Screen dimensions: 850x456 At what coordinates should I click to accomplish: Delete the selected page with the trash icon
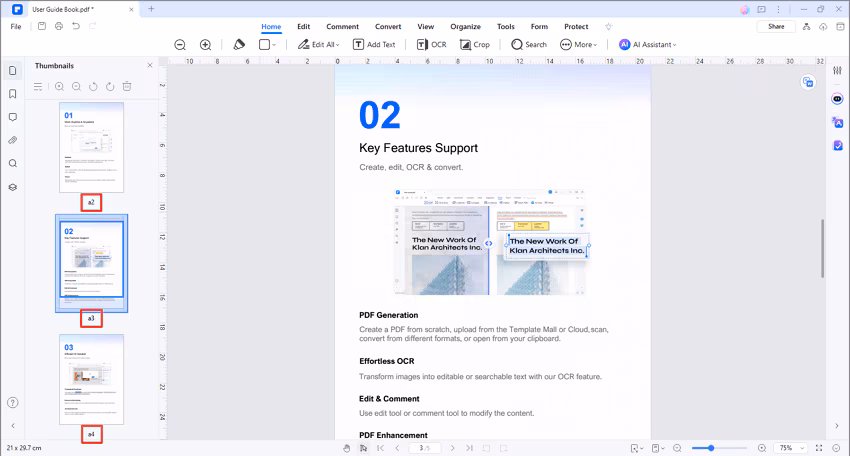127,87
